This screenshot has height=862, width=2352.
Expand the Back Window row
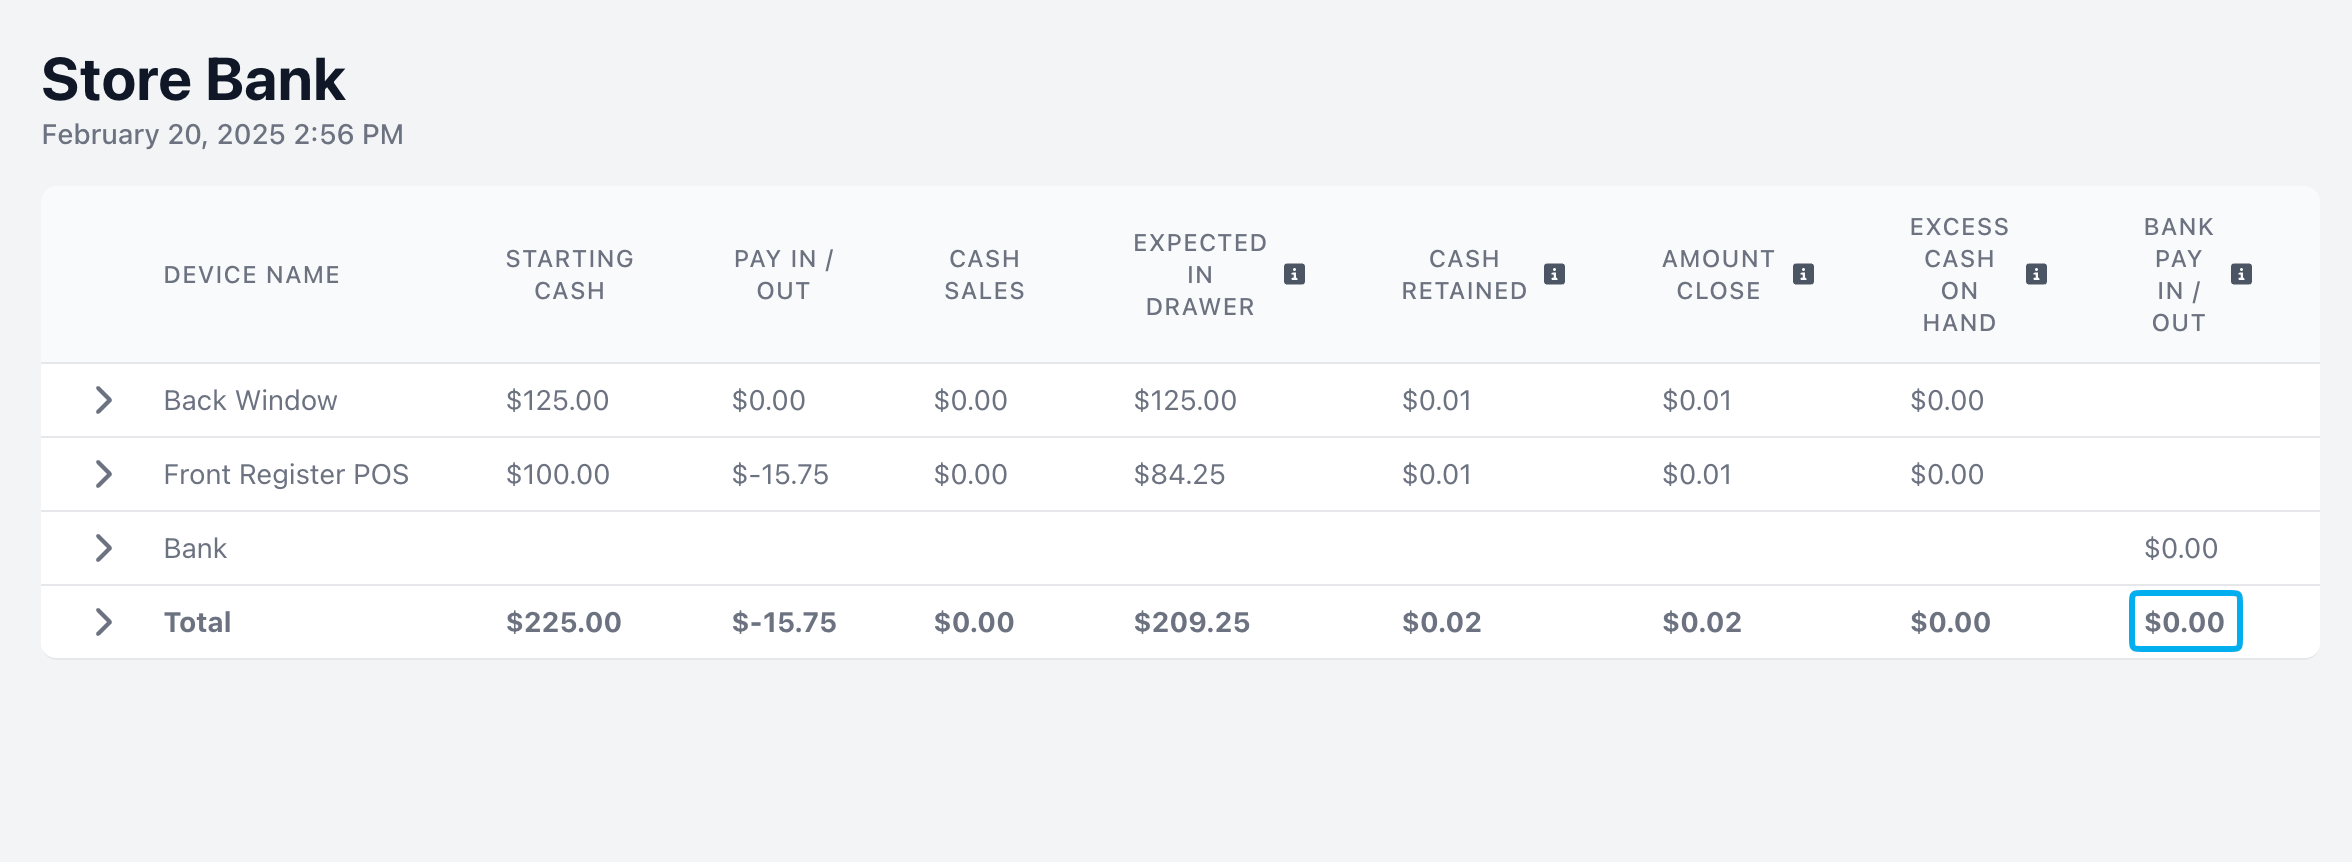(103, 400)
